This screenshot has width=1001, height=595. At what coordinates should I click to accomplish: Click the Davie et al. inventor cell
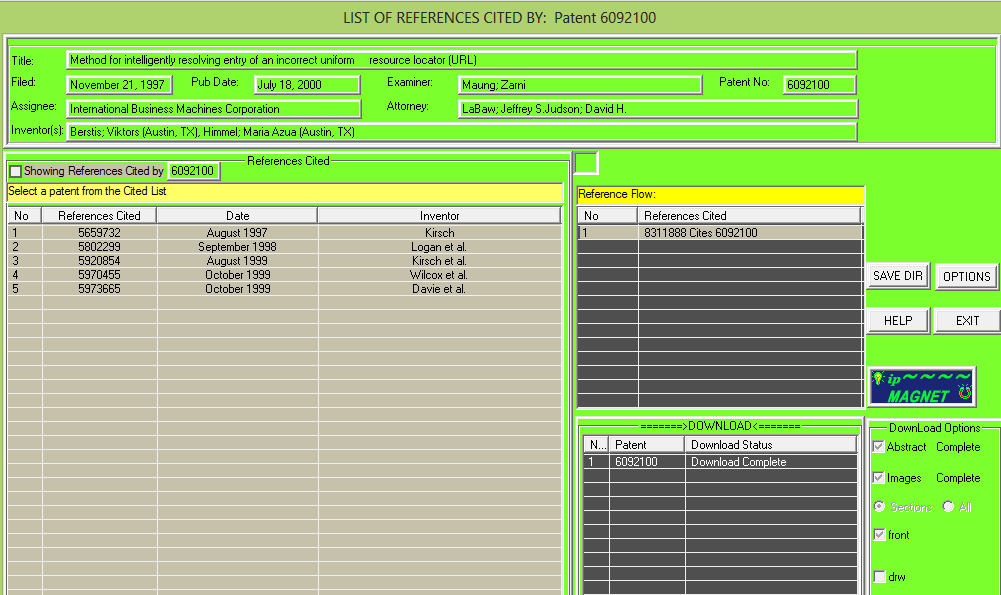pos(439,289)
